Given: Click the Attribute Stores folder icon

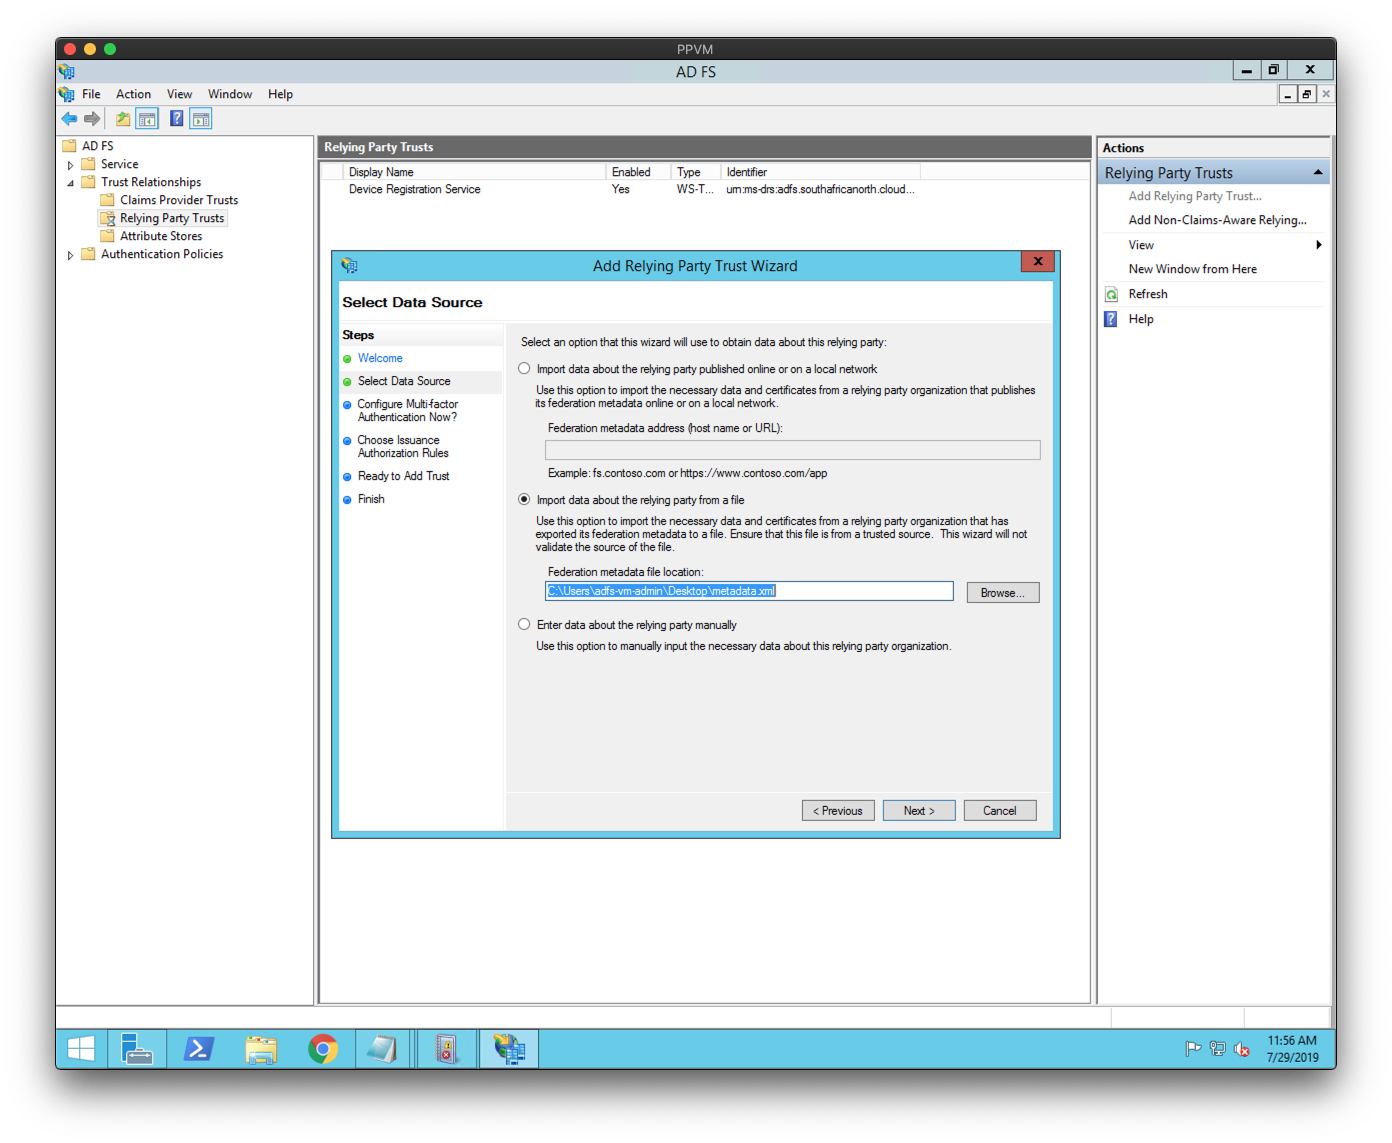Looking at the screenshot, I should [x=107, y=236].
